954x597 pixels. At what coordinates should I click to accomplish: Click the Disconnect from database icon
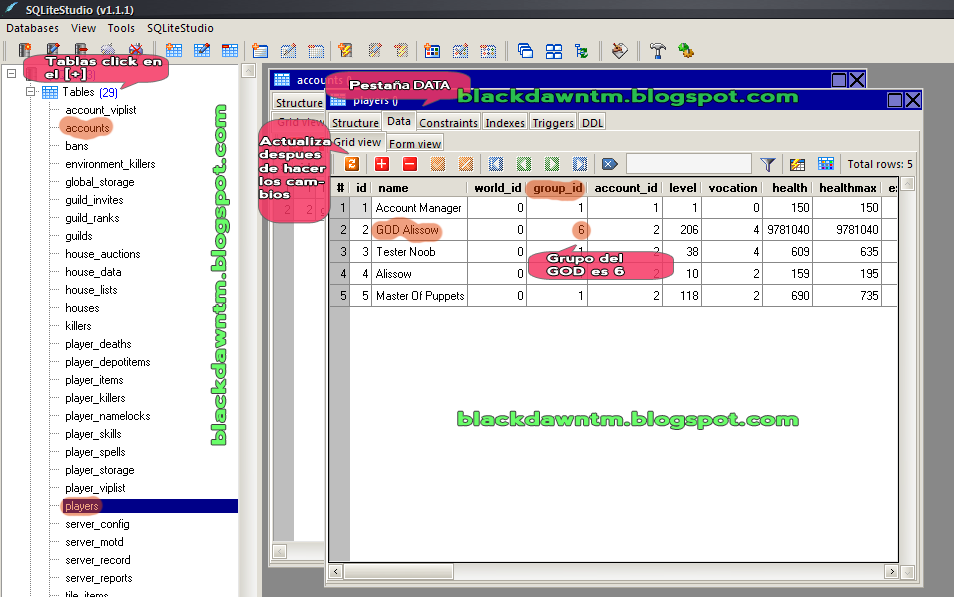136,51
